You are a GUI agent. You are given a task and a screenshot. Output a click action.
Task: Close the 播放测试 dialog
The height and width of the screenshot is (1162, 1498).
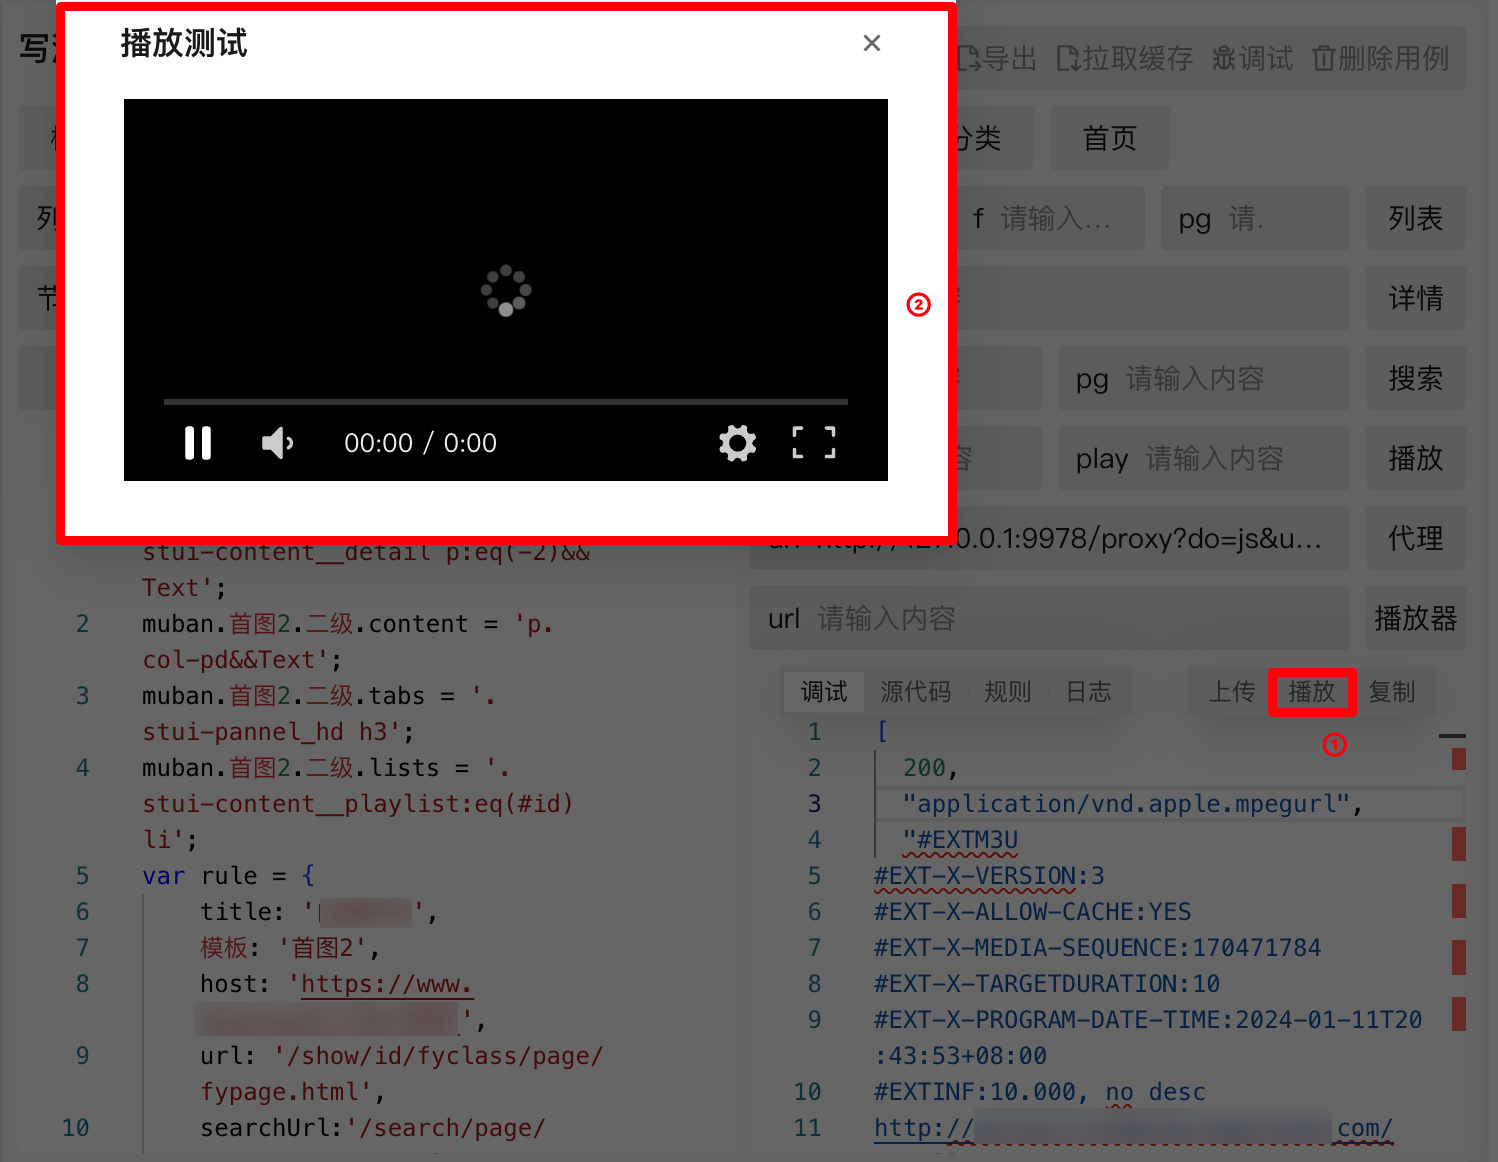tap(872, 43)
